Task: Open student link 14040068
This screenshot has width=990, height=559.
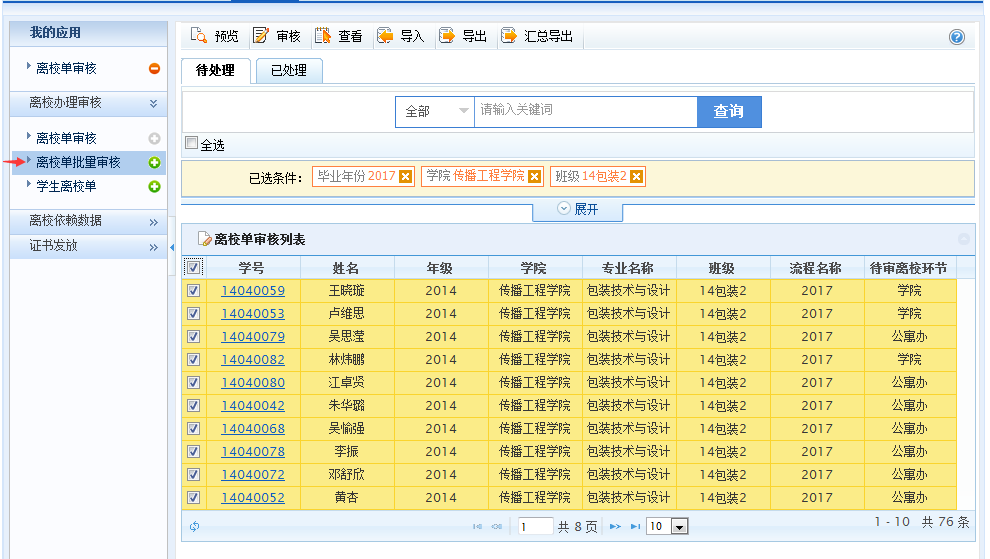Action: [x=253, y=428]
